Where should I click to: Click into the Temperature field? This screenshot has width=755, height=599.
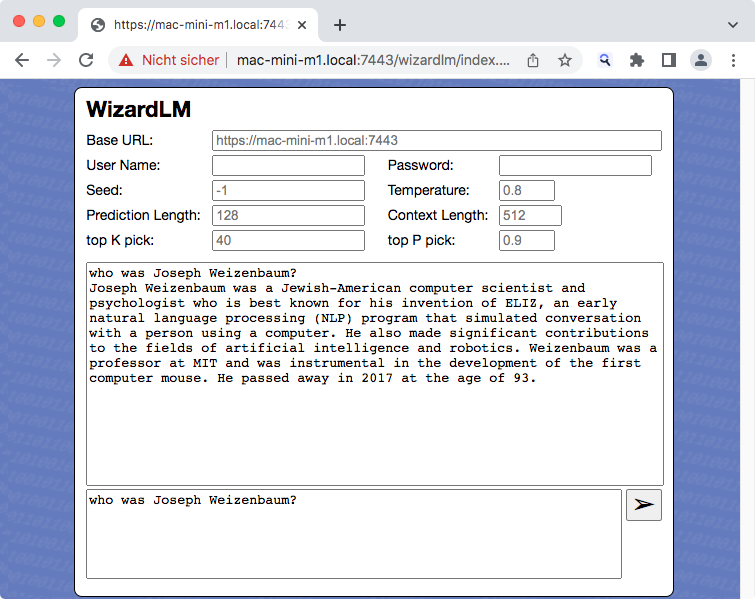[x=527, y=191]
